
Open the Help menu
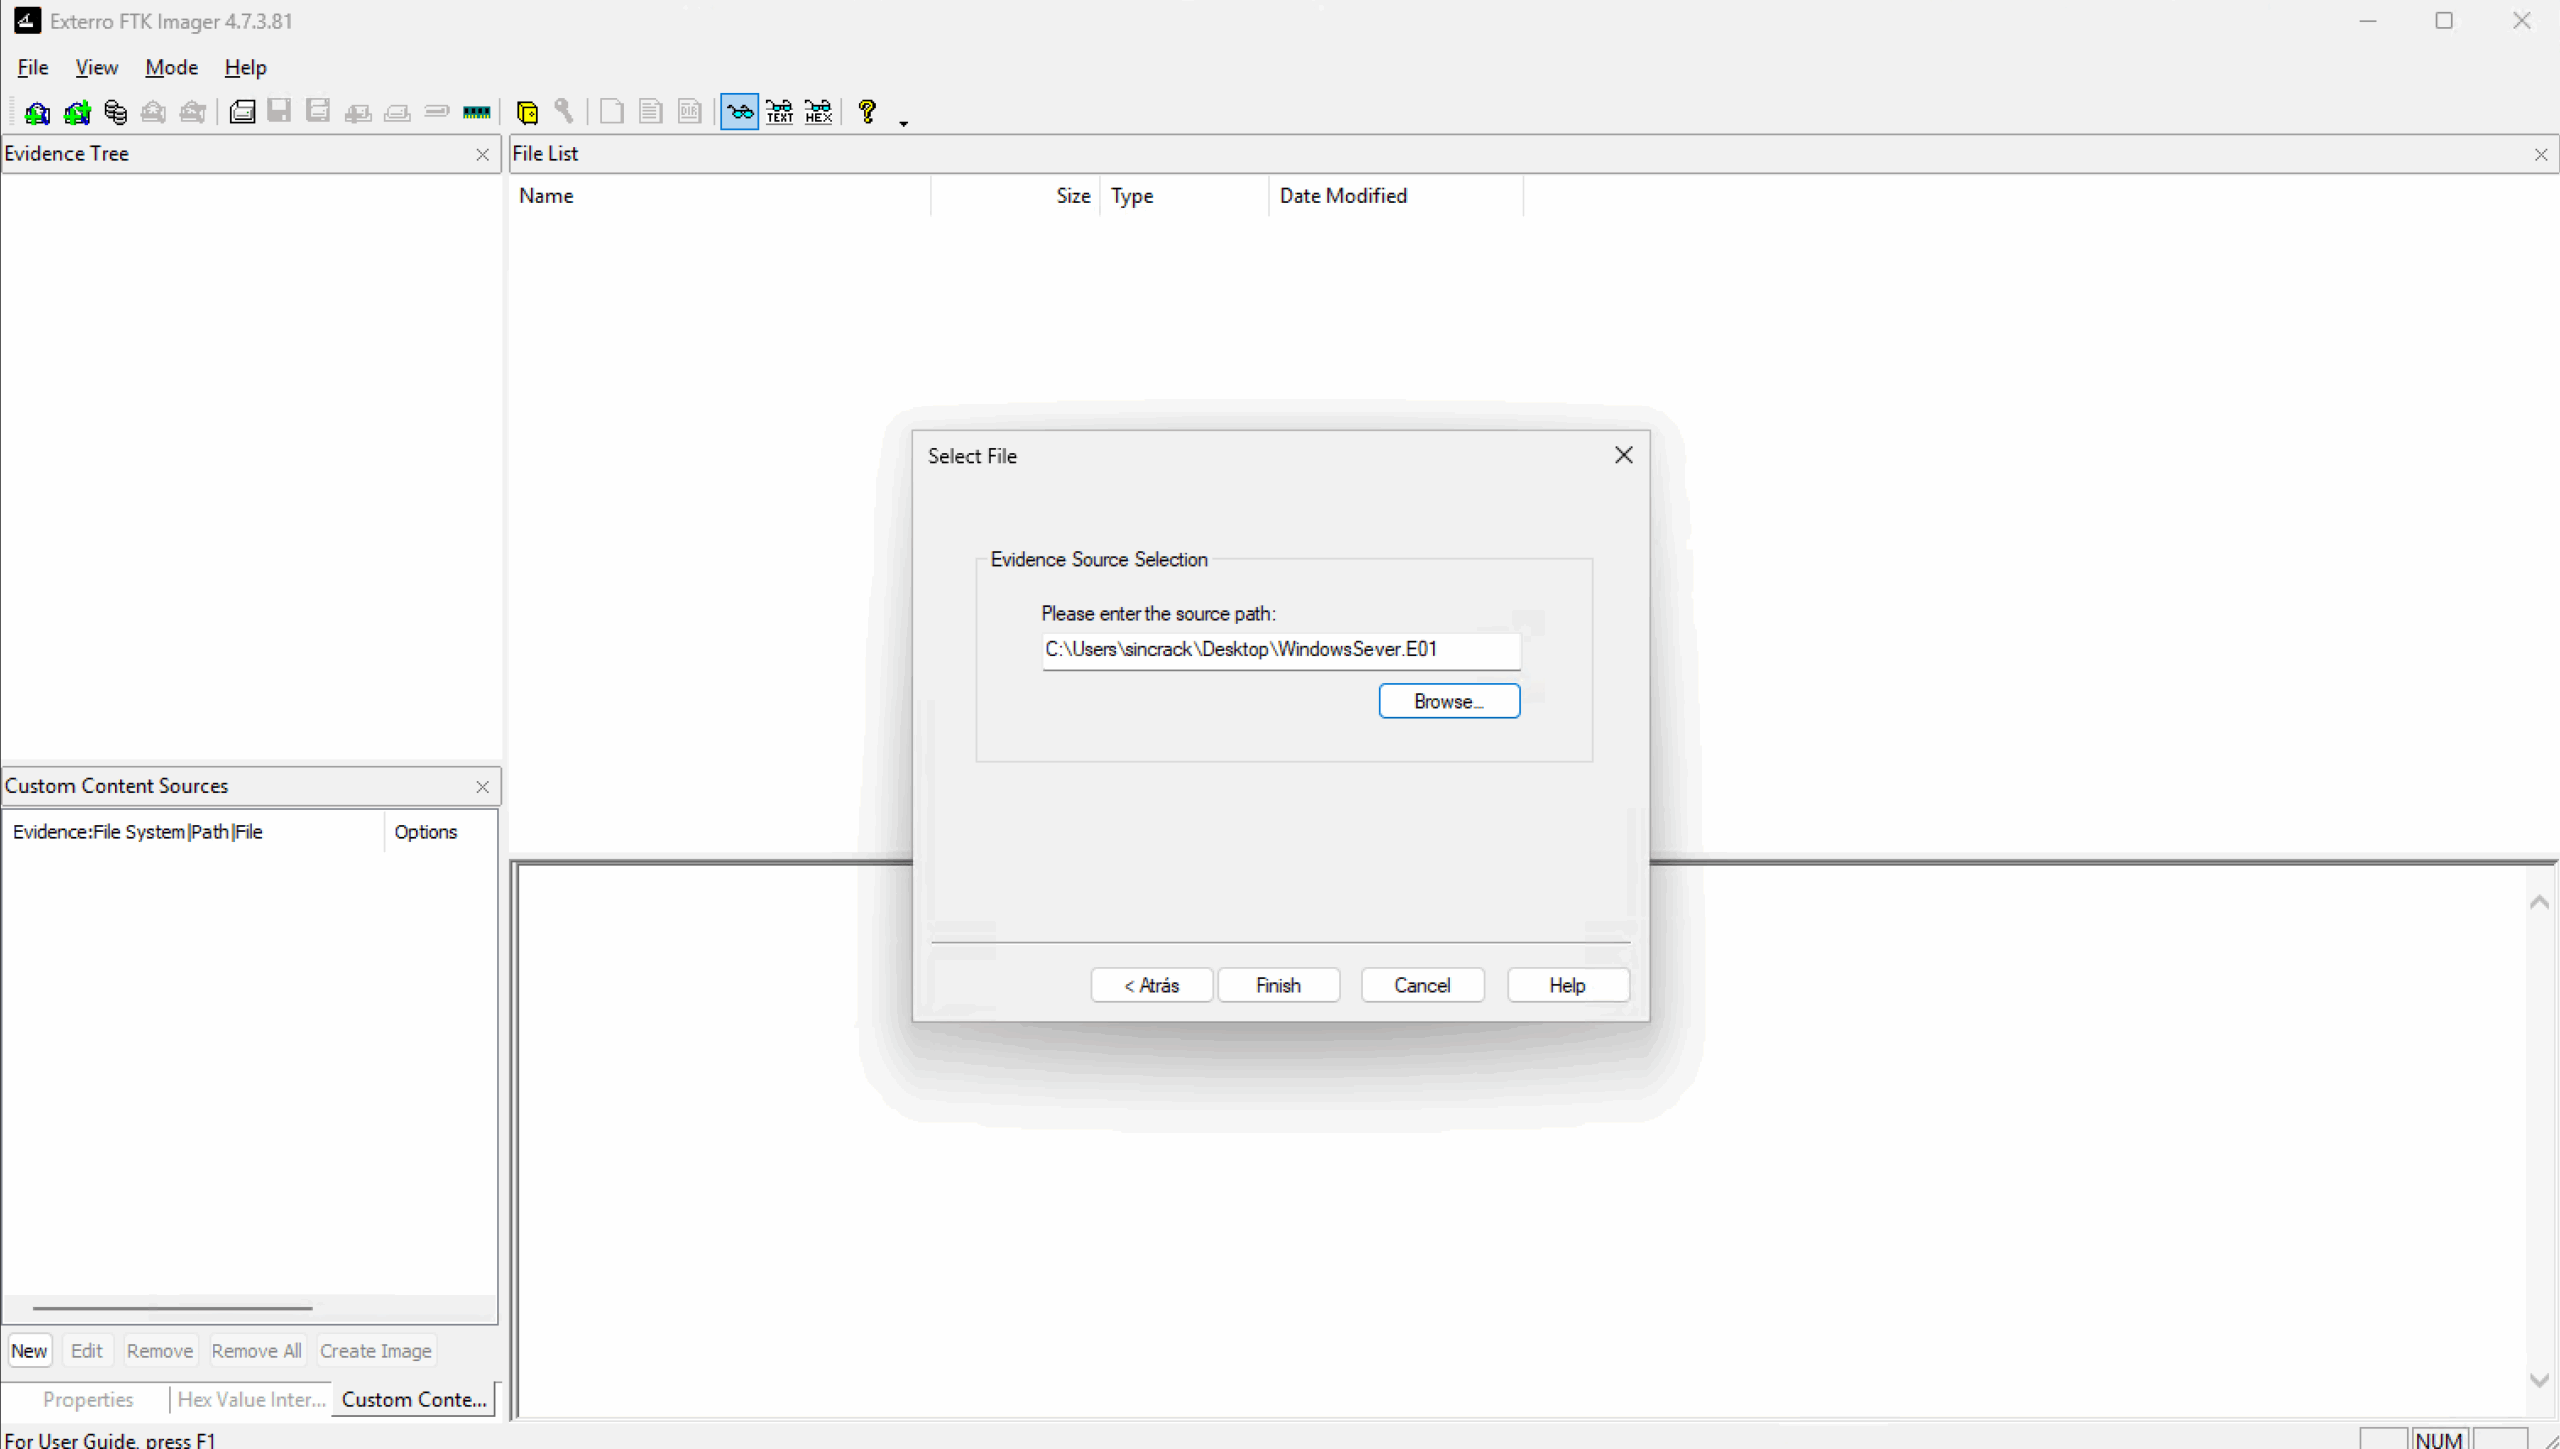[x=245, y=67]
